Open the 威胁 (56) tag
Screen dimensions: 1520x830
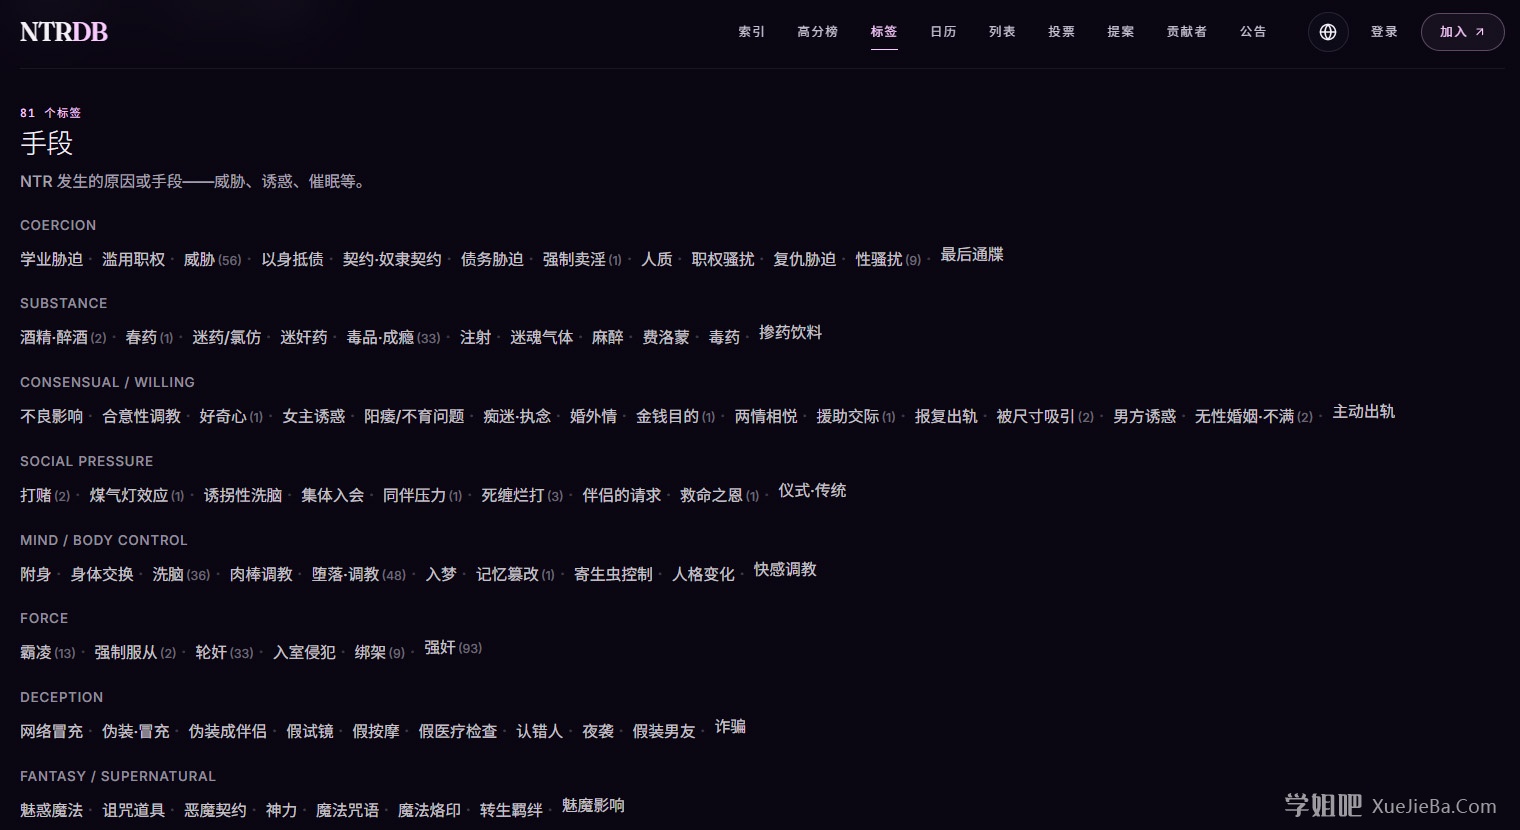212,259
